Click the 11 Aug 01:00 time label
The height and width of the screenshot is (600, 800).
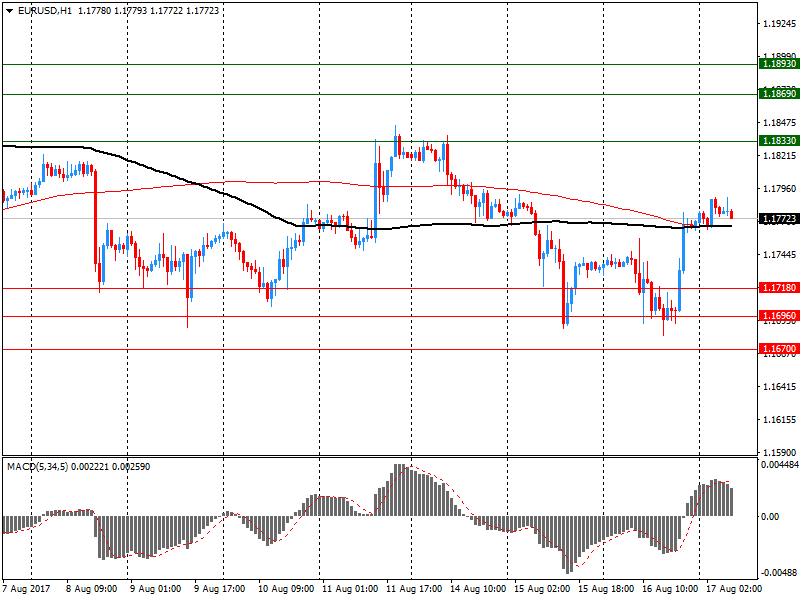350,589
